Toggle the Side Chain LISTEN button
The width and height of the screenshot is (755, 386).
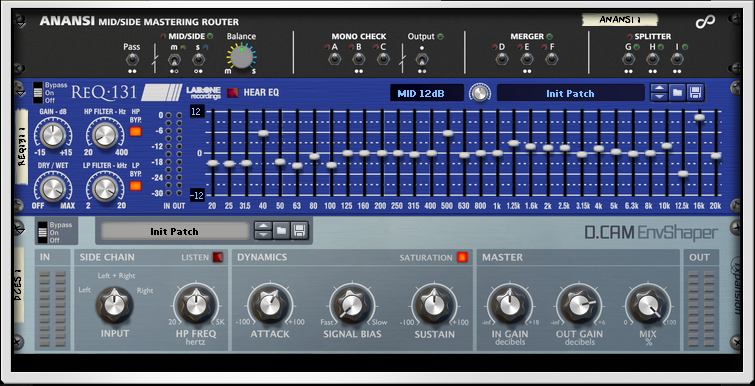coord(218,257)
